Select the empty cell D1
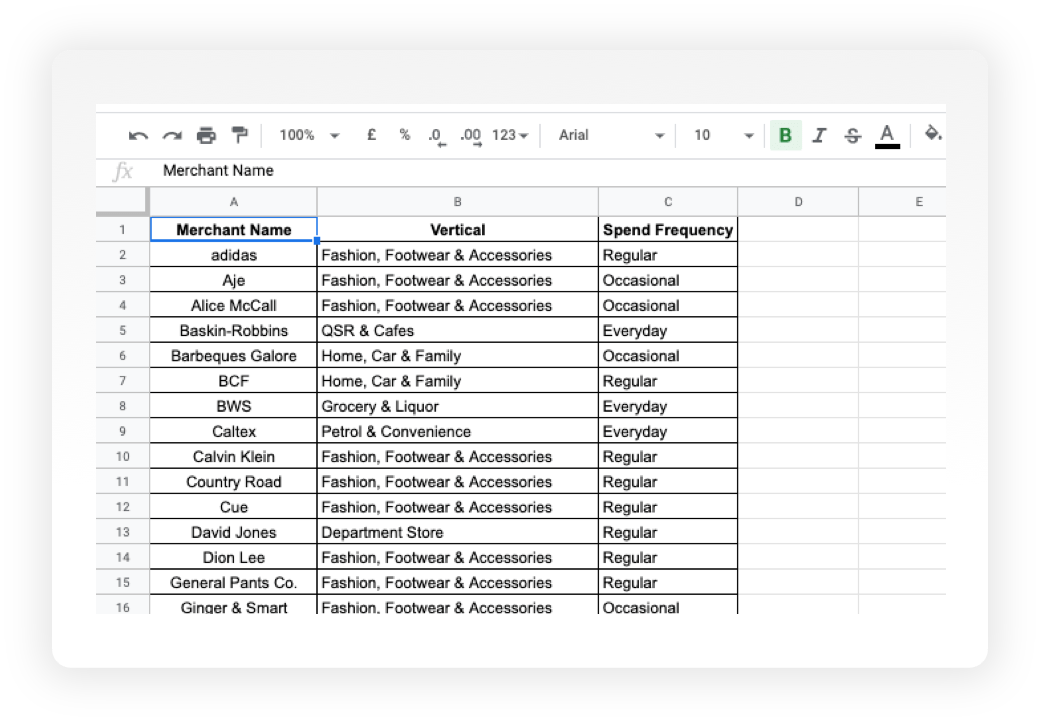The width and height of the screenshot is (1040, 722). [x=798, y=229]
